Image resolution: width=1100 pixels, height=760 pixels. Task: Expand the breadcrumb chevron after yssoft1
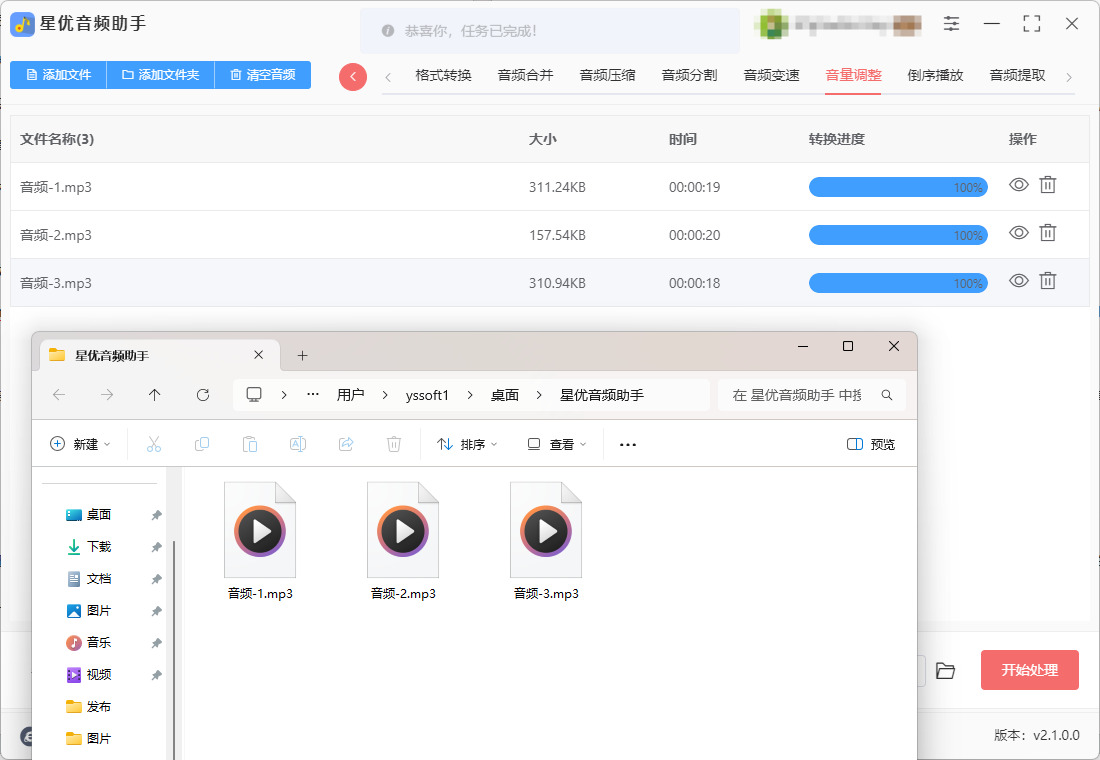[469, 395]
